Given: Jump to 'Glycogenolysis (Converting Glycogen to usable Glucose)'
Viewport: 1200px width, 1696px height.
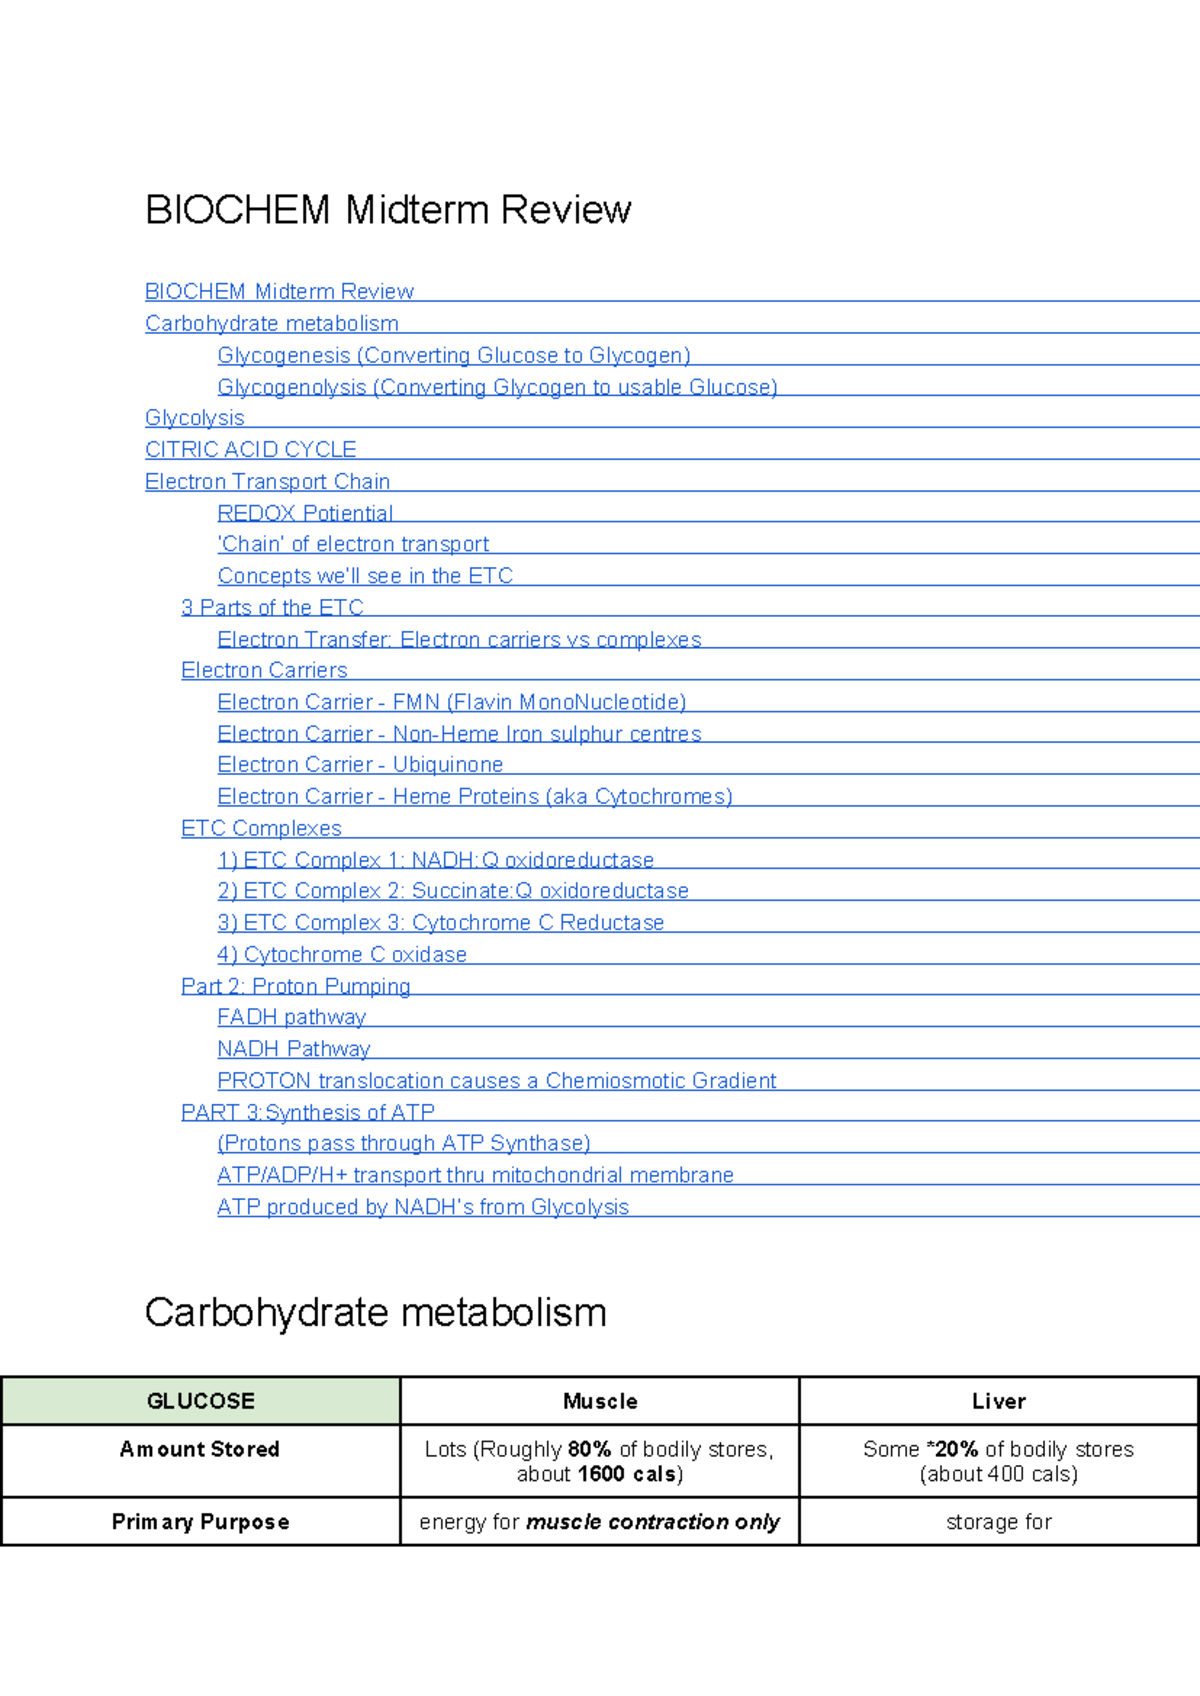Looking at the screenshot, I should [x=497, y=387].
